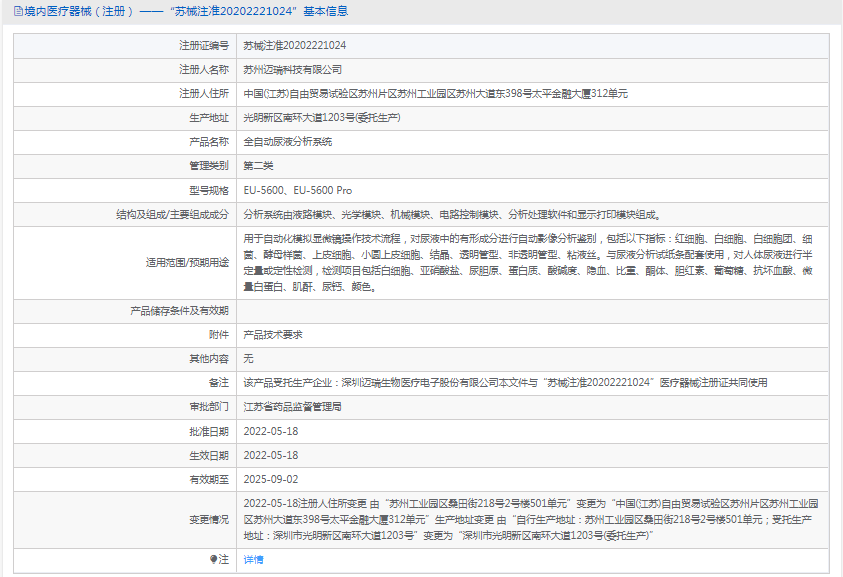Click the 型号规格 row label

pos(209,190)
